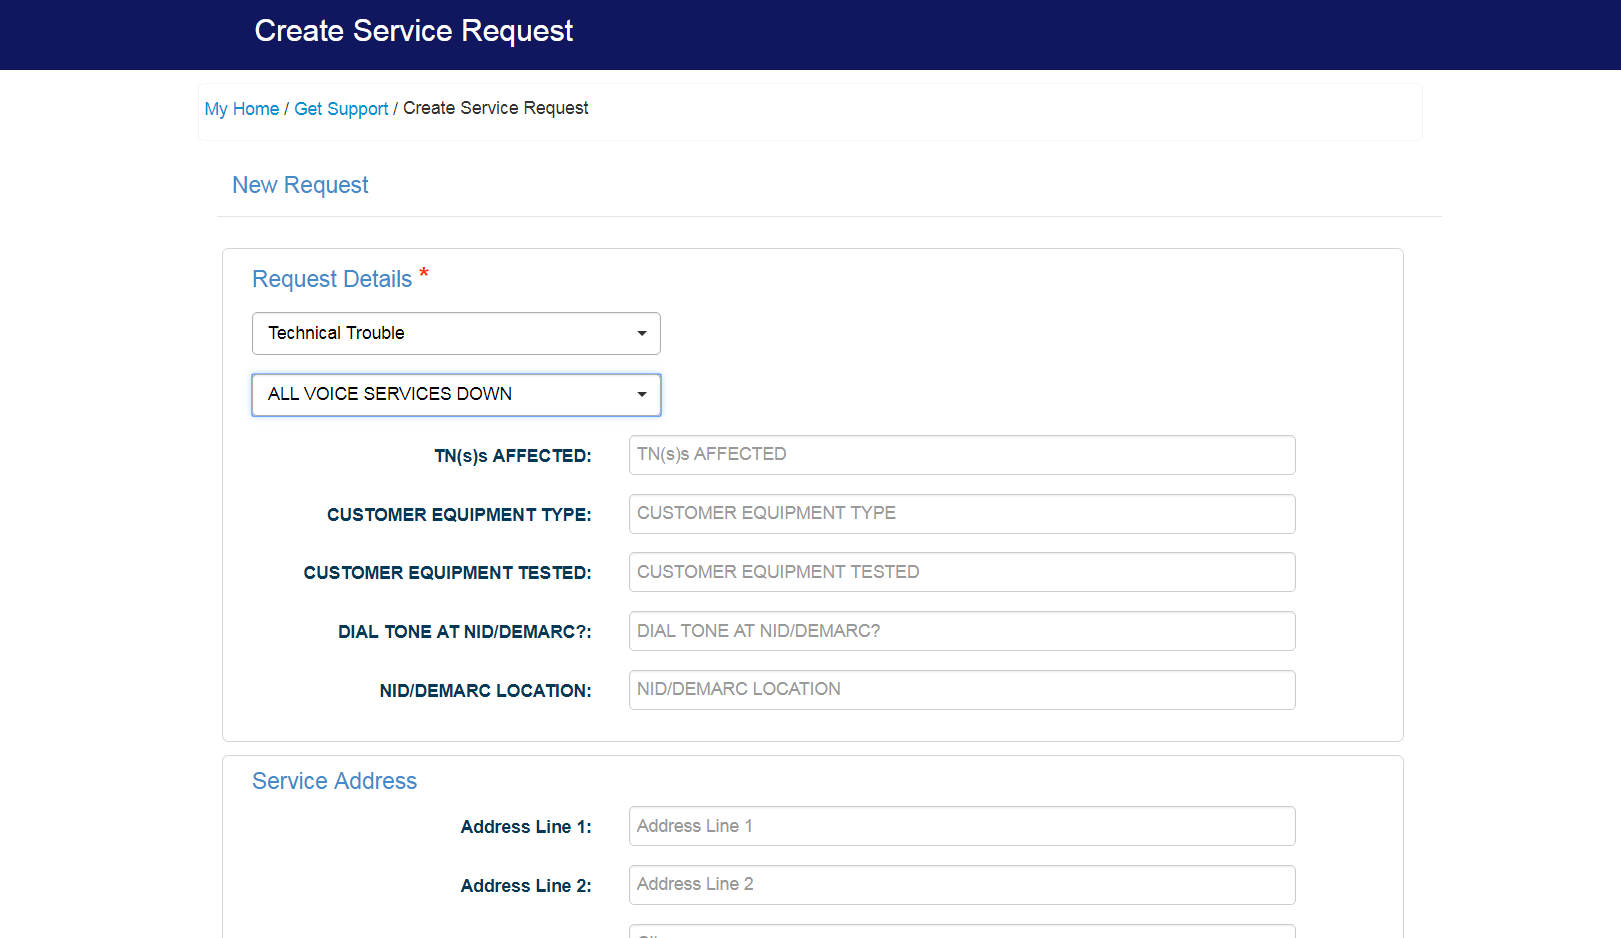Expand the ALL VOICE SERVICES DOWN dropdown
The image size is (1621, 938).
click(456, 395)
